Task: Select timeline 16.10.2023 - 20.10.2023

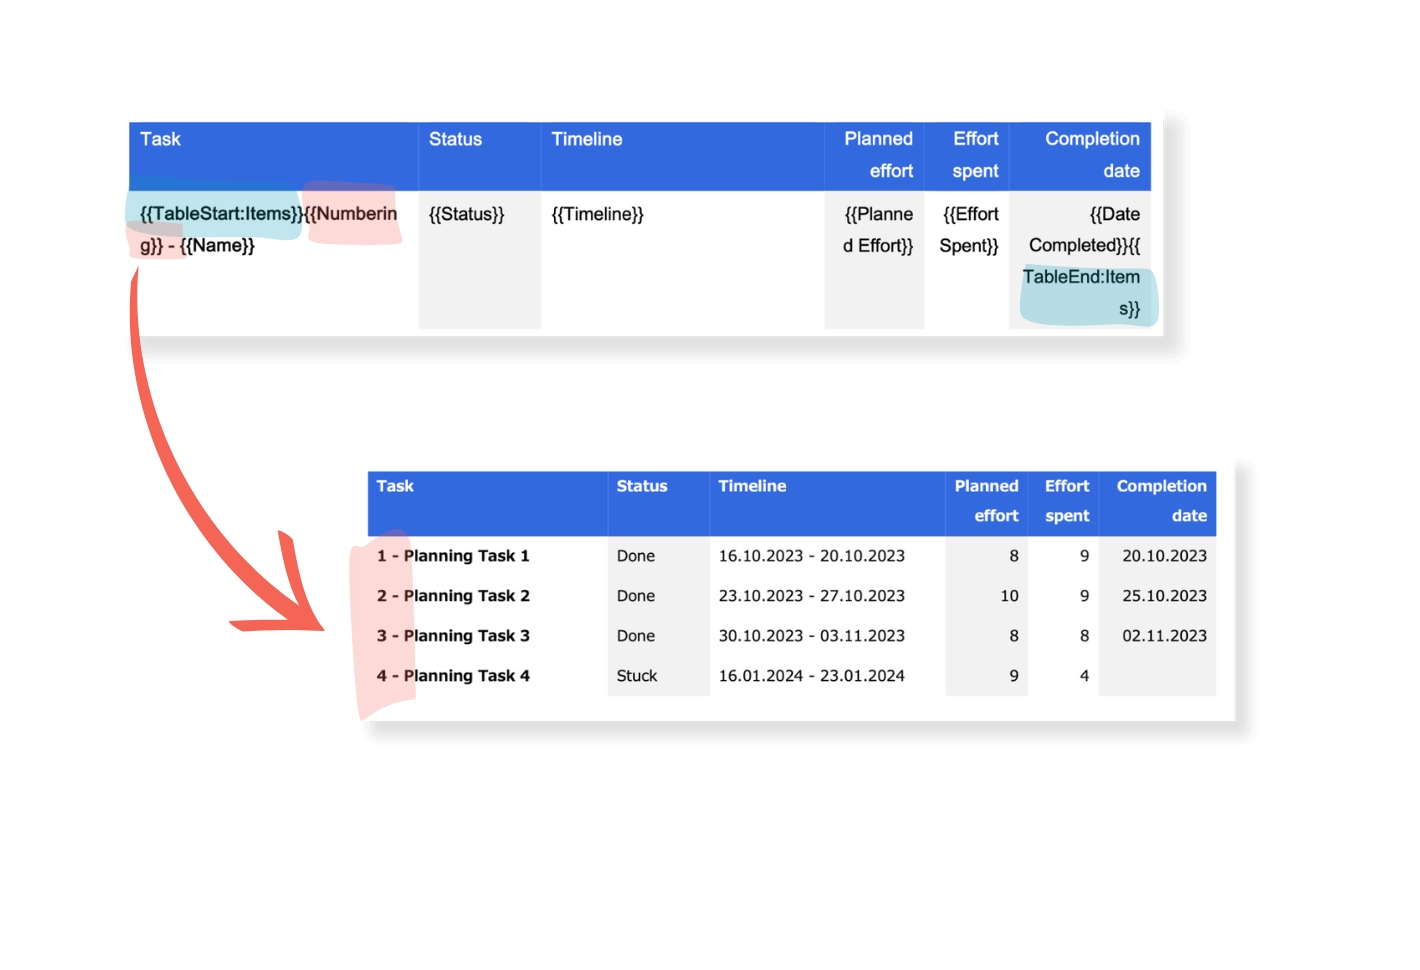Action: point(811,556)
